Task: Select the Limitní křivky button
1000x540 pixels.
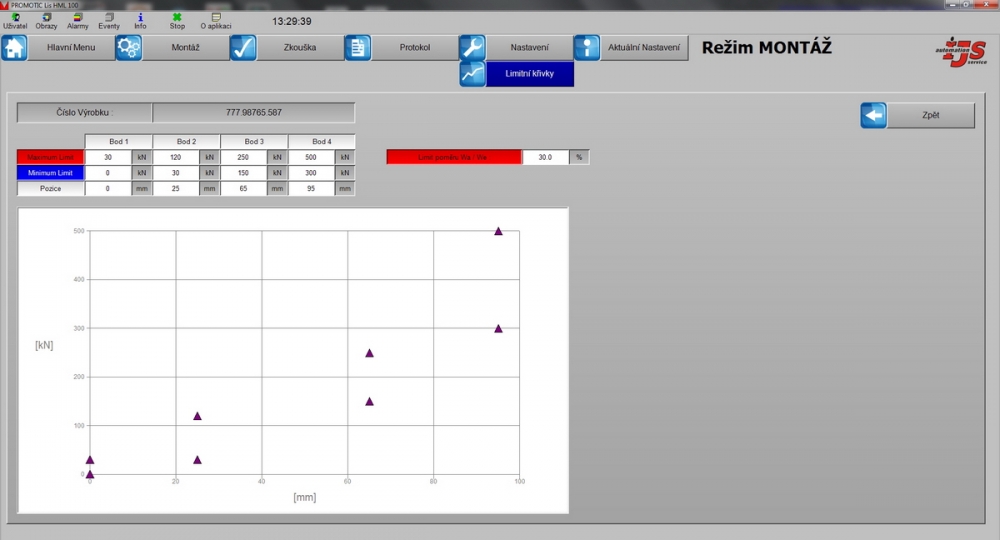Action: tap(529, 74)
